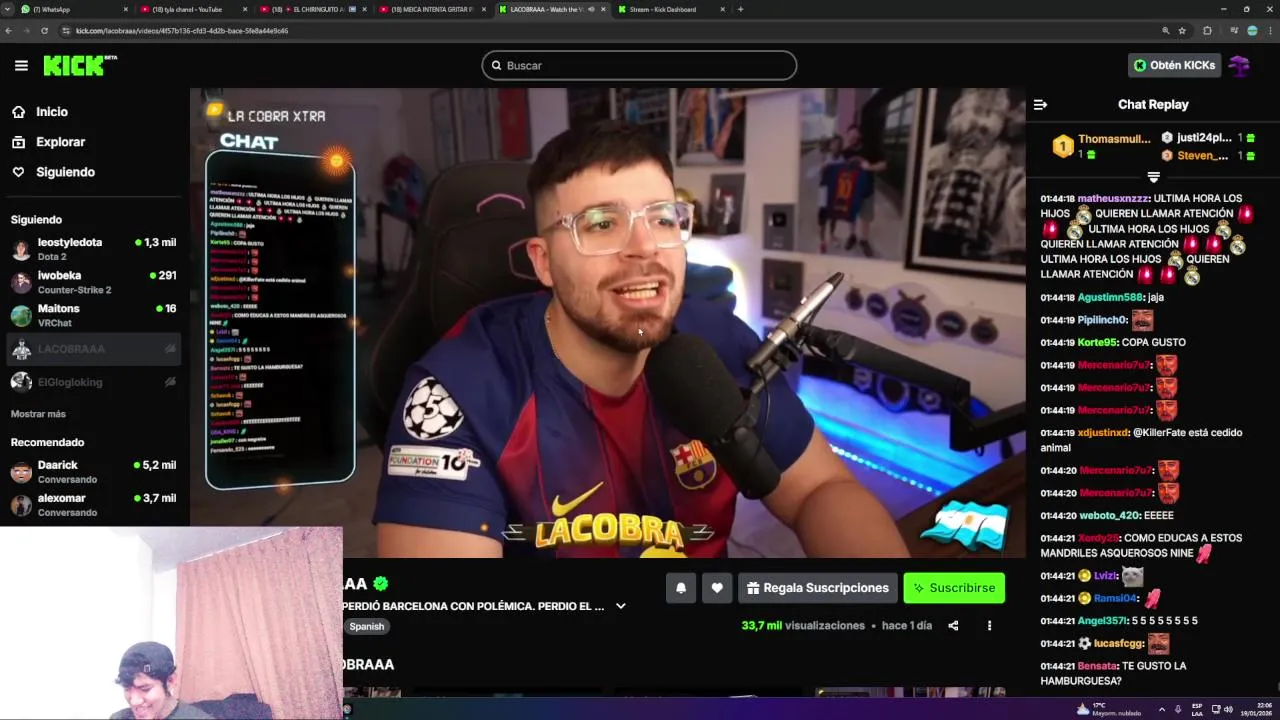Share the video with the share icon

coord(953,626)
